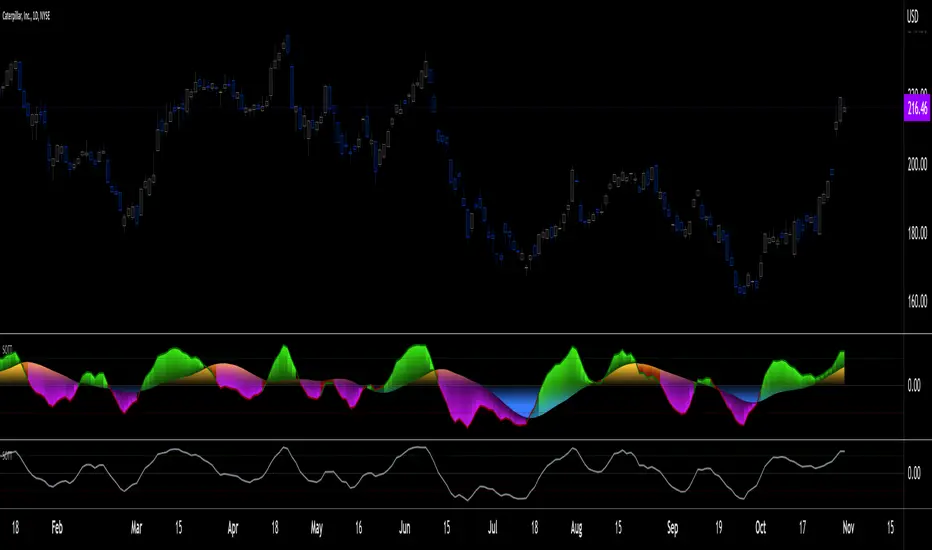Select the SOTT legend in the gray line pane
Screen dimensions: 932x550
(x=7, y=456)
